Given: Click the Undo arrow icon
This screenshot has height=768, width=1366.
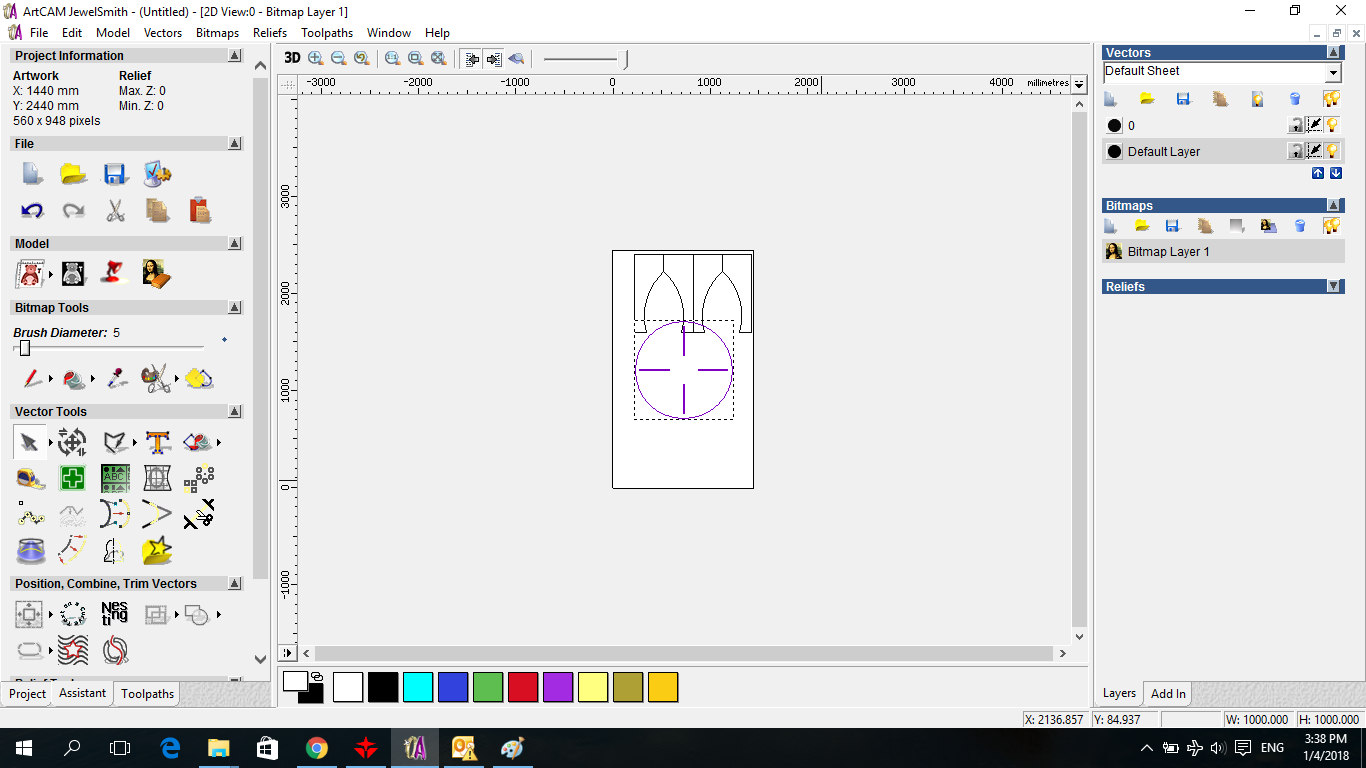Looking at the screenshot, I should point(32,211).
